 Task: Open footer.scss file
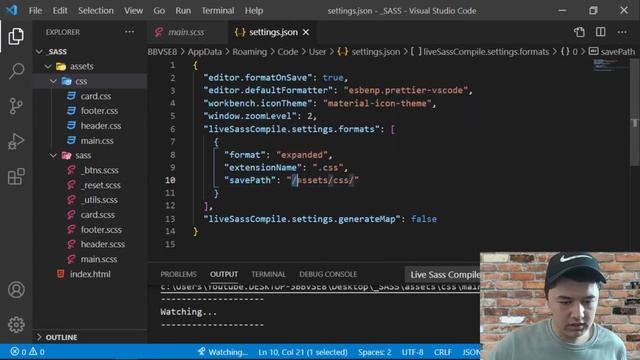[101, 229]
